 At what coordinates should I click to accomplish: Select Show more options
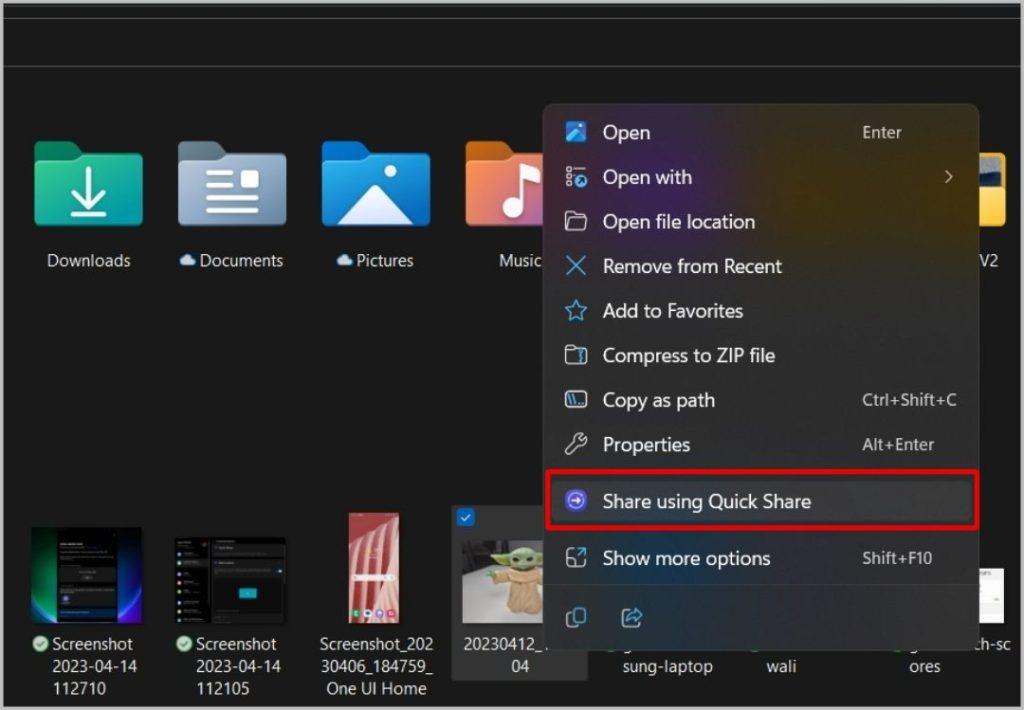pyautogui.click(x=760, y=558)
